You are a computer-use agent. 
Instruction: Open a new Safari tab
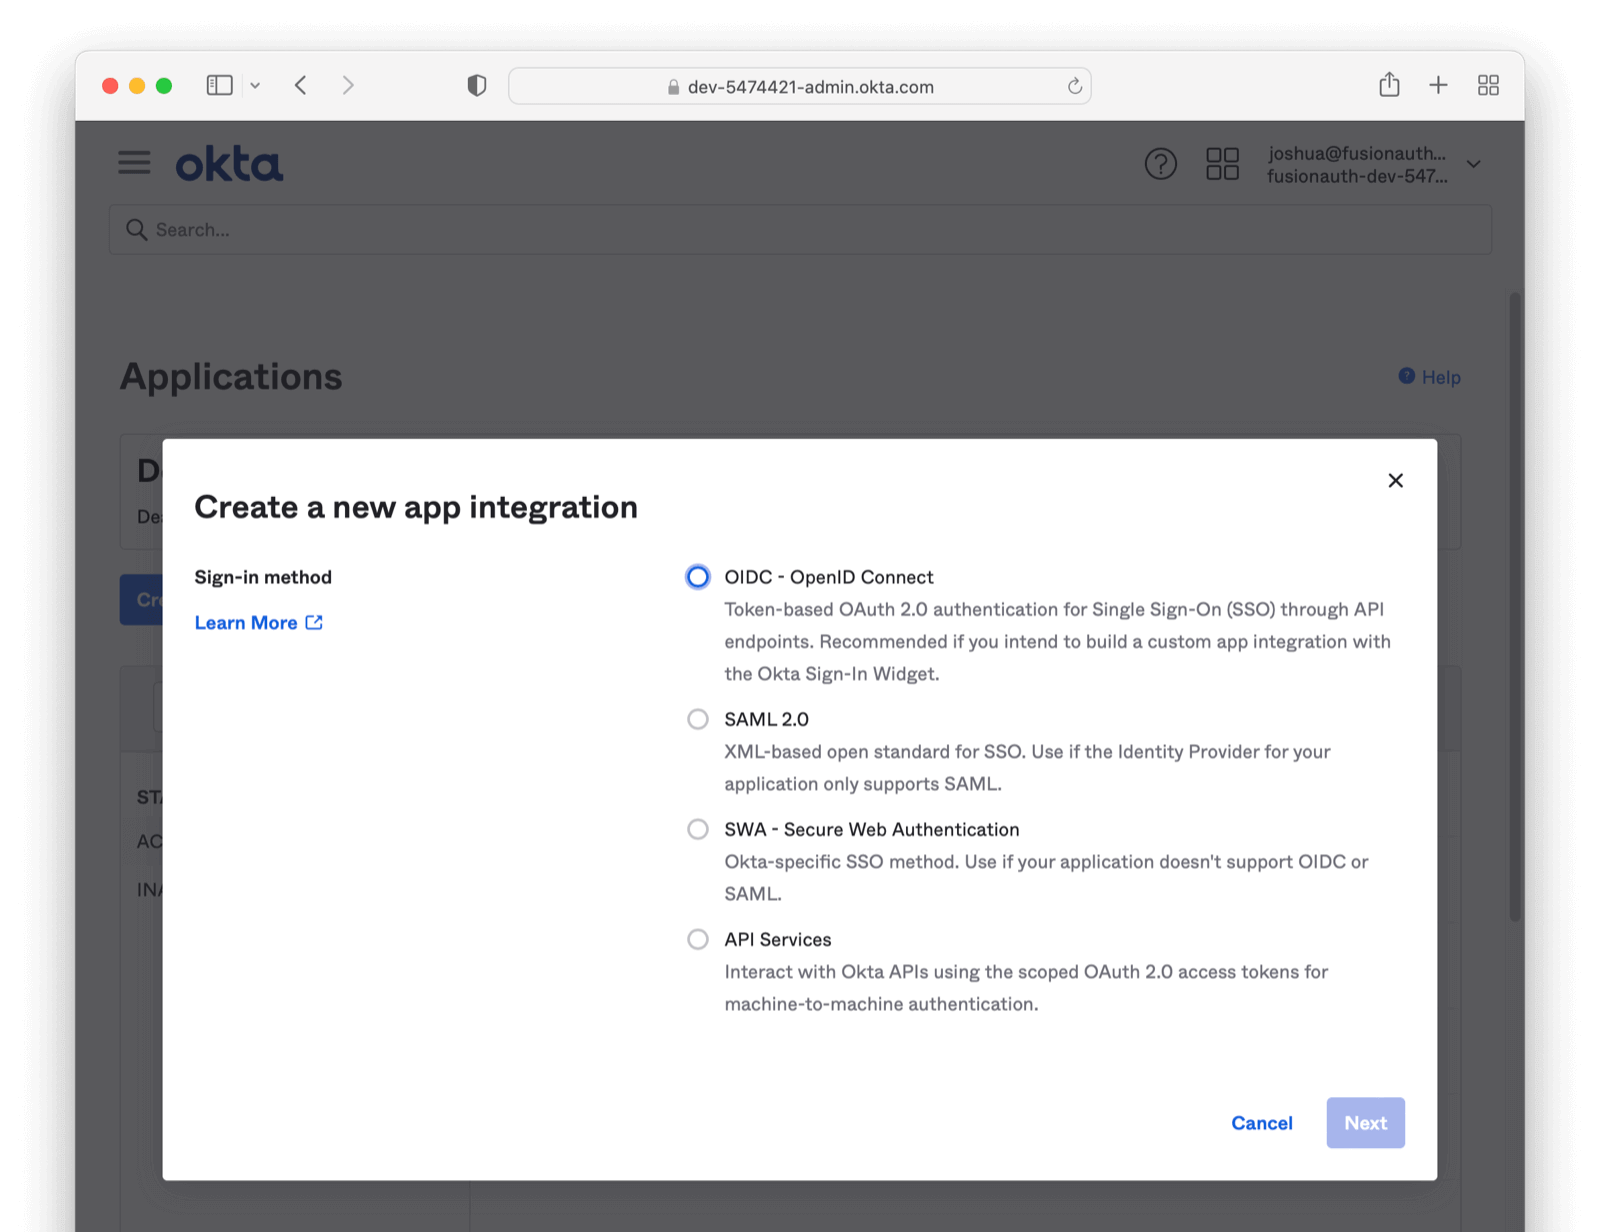pos(1438,86)
